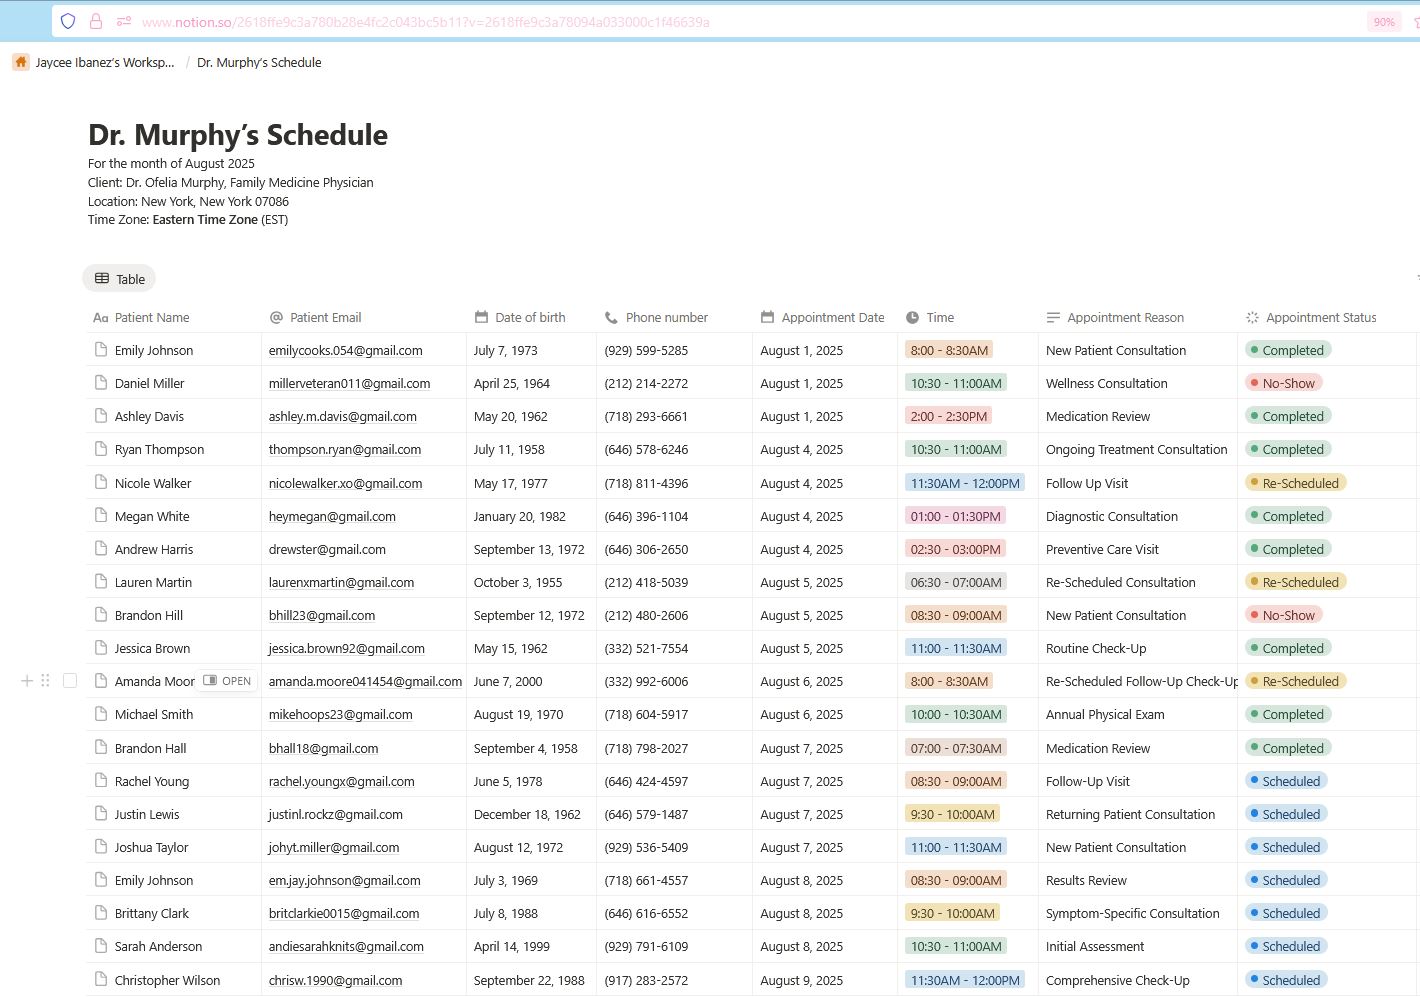This screenshot has width=1420, height=997.
Task: Click the bhill23@gmail.com email link
Action: pos(322,615)
